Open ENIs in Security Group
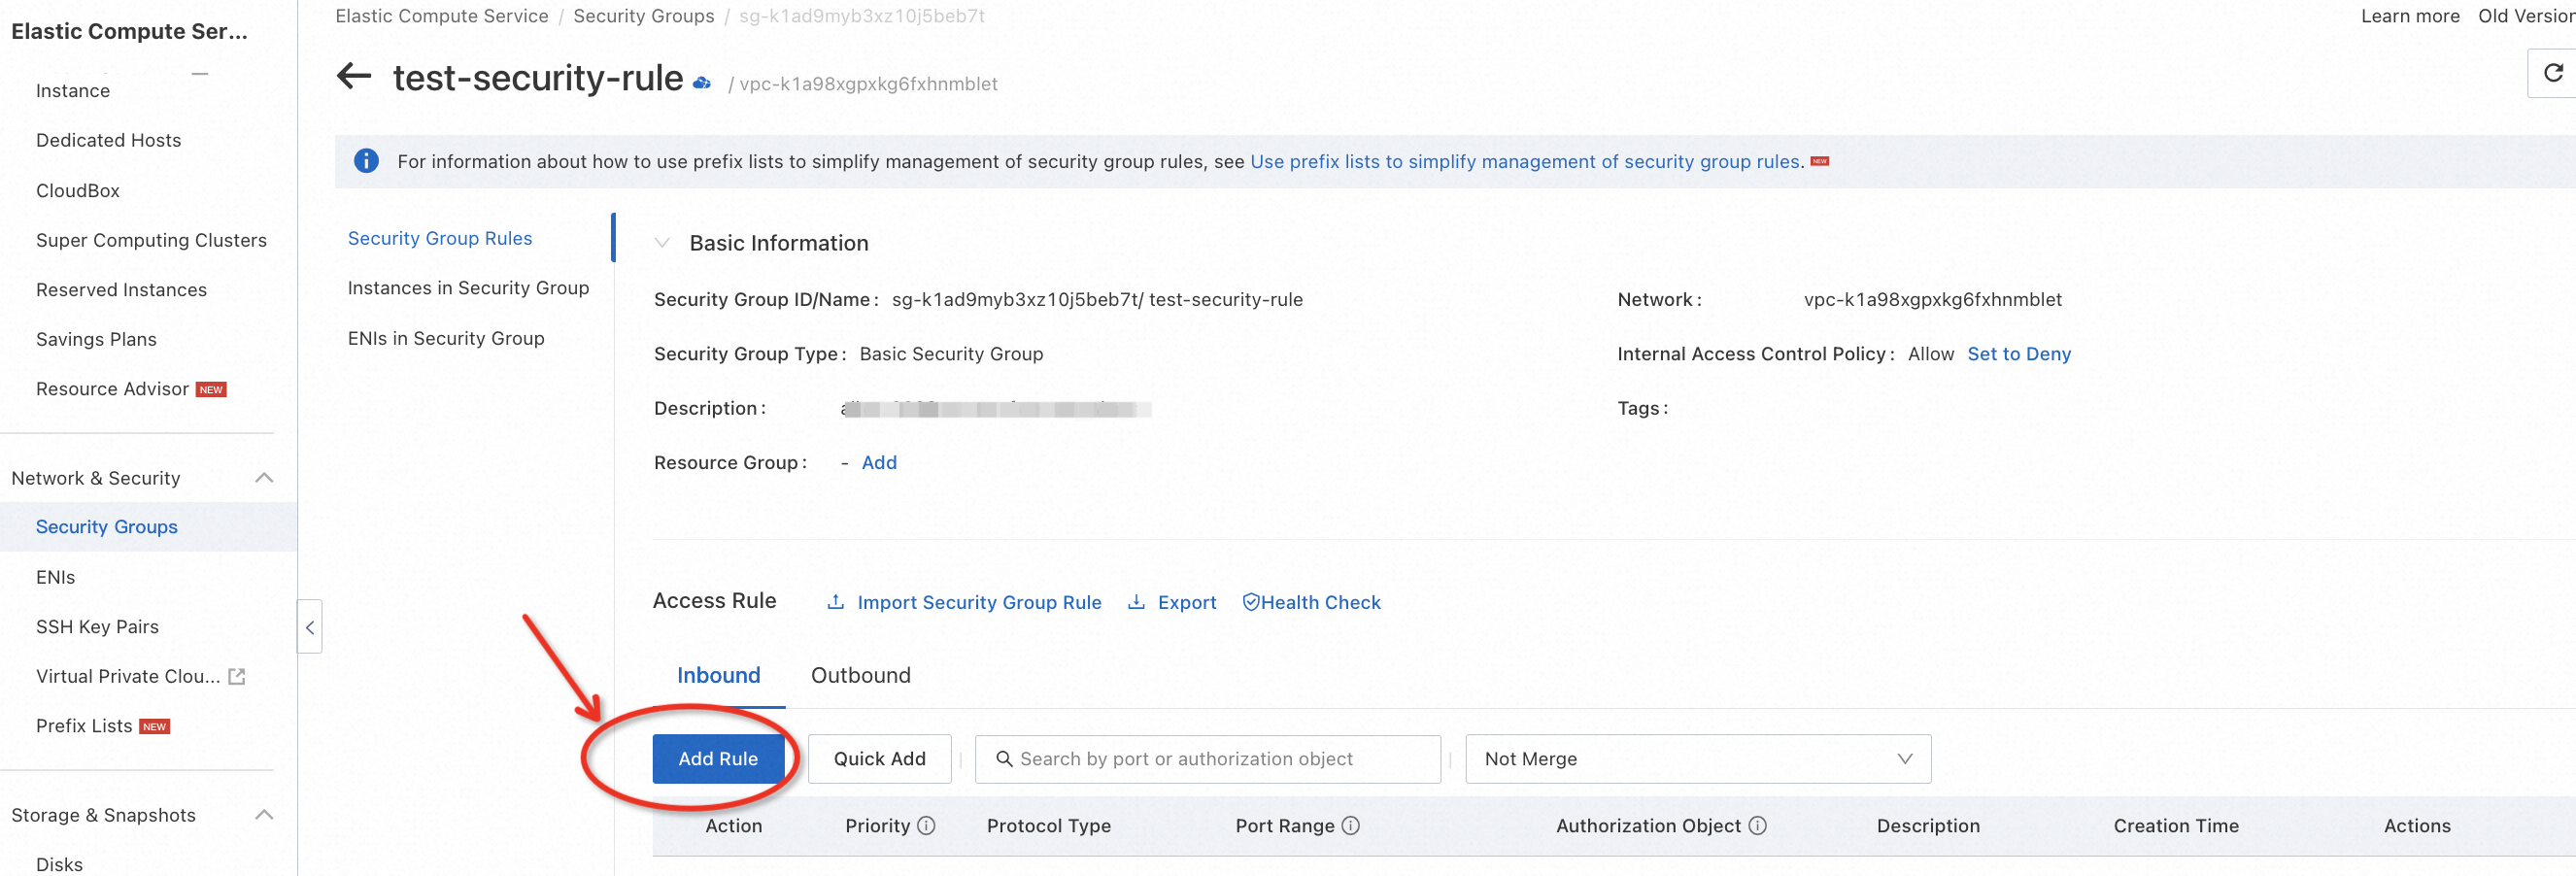The image size is (2576, 876). (x=446, y=338)
